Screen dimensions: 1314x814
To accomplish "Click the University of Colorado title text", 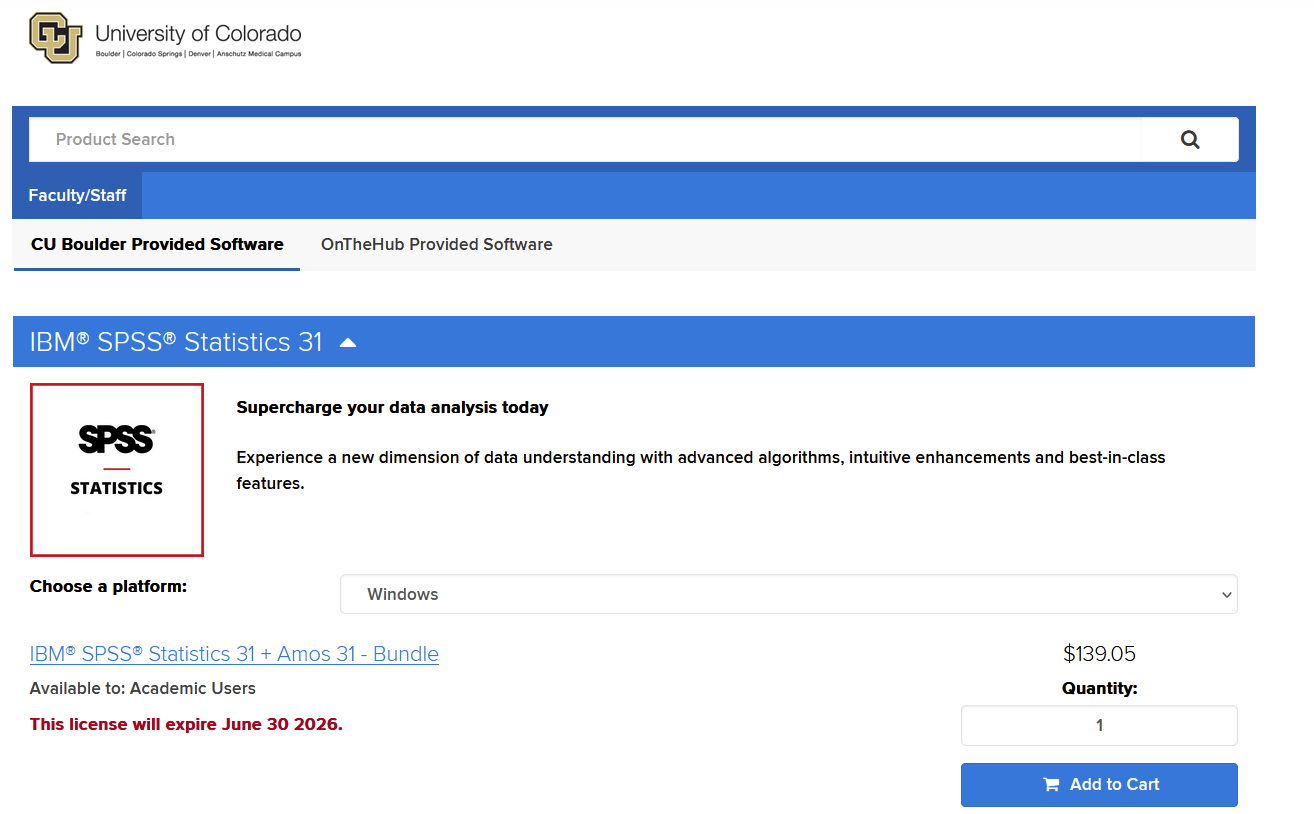I will point(198,34).
